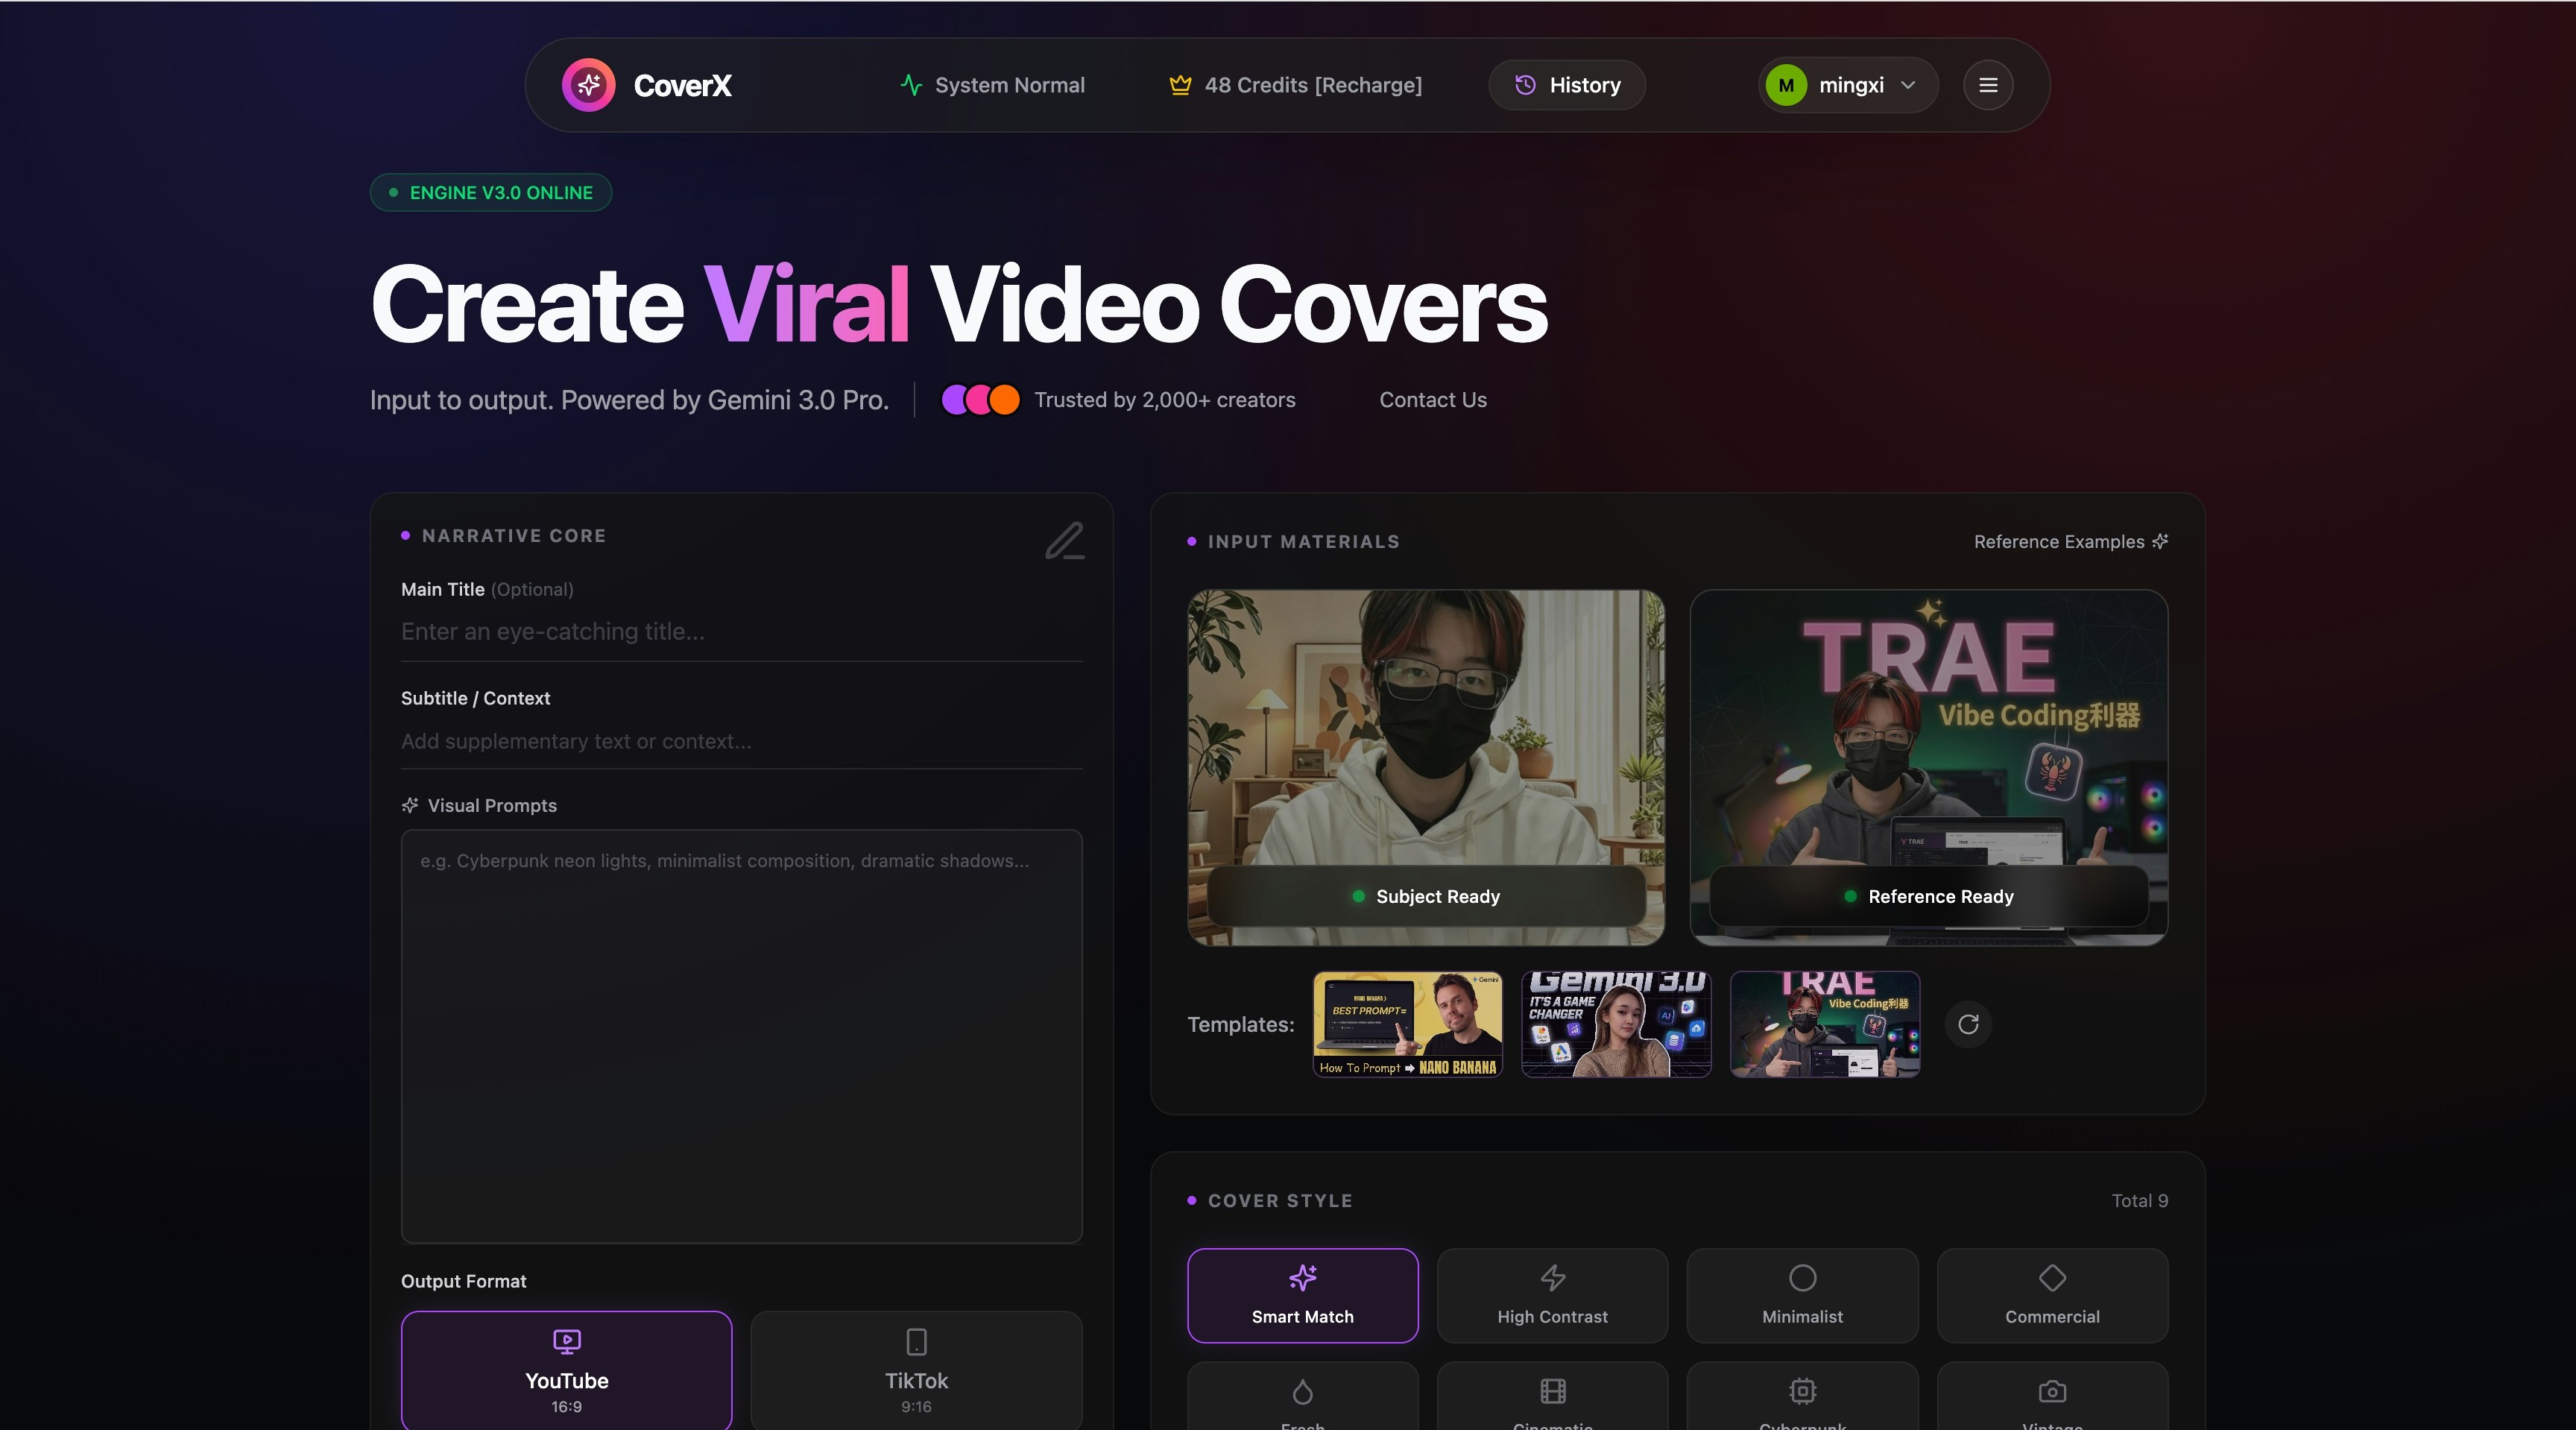Click the Vintage camera icon

(x=2052, y=1391)
